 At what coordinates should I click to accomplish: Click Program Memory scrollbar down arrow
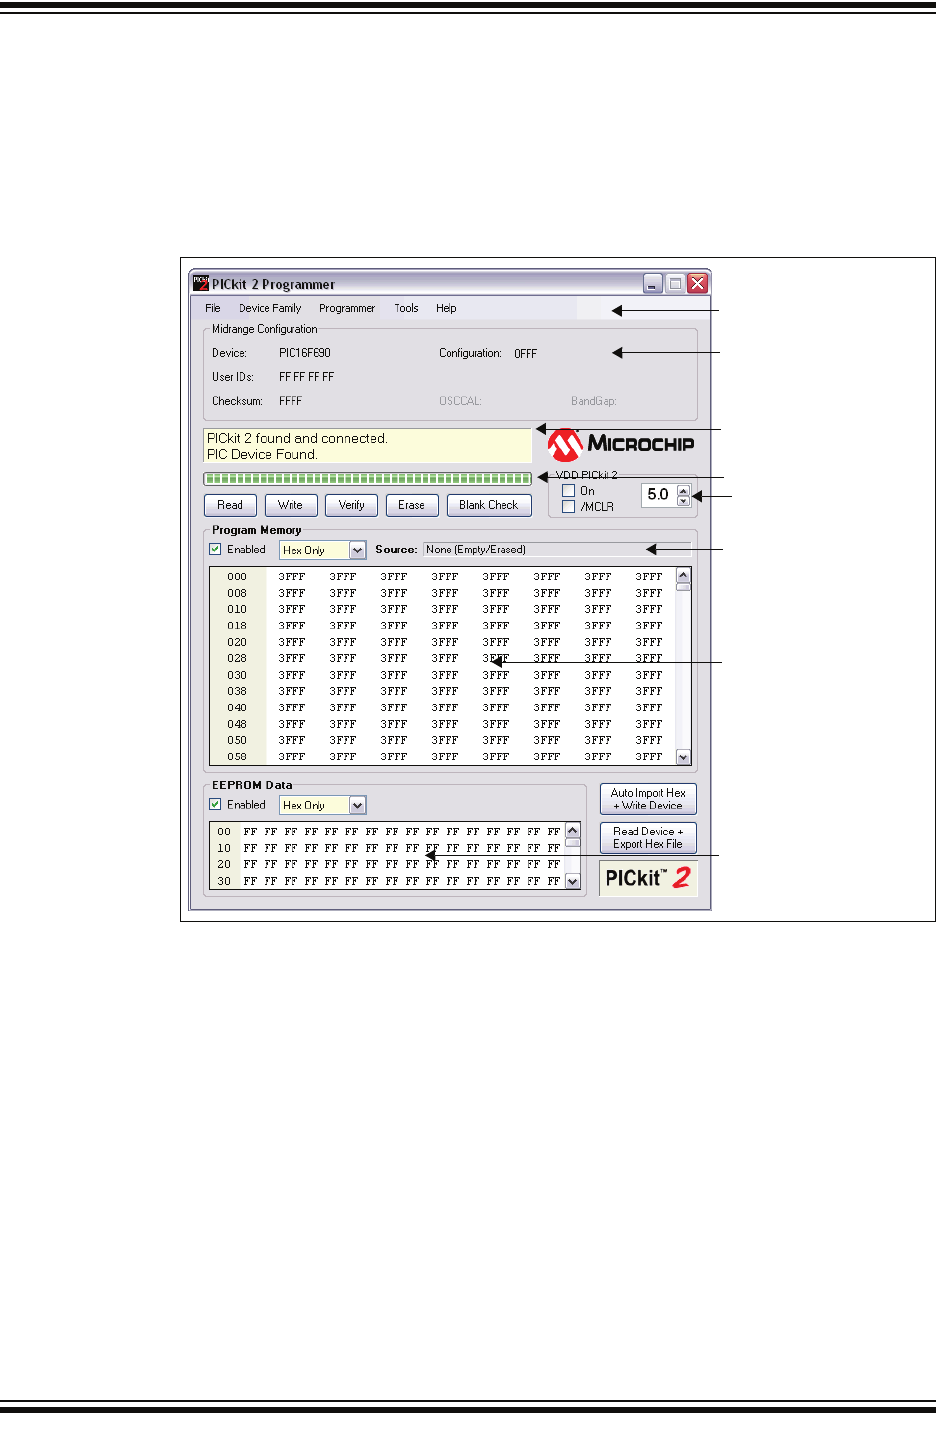click(684, 757)
